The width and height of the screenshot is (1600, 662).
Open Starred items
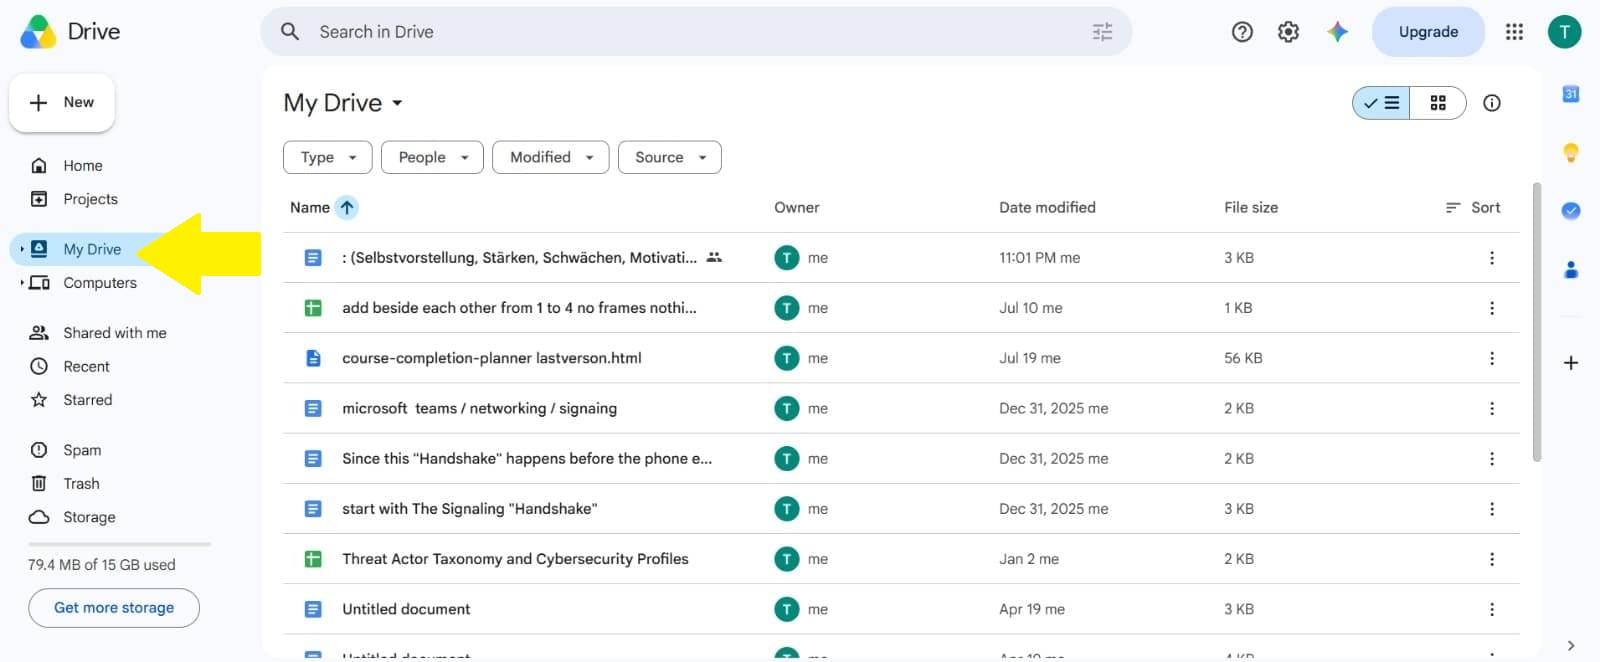[87, 400]
